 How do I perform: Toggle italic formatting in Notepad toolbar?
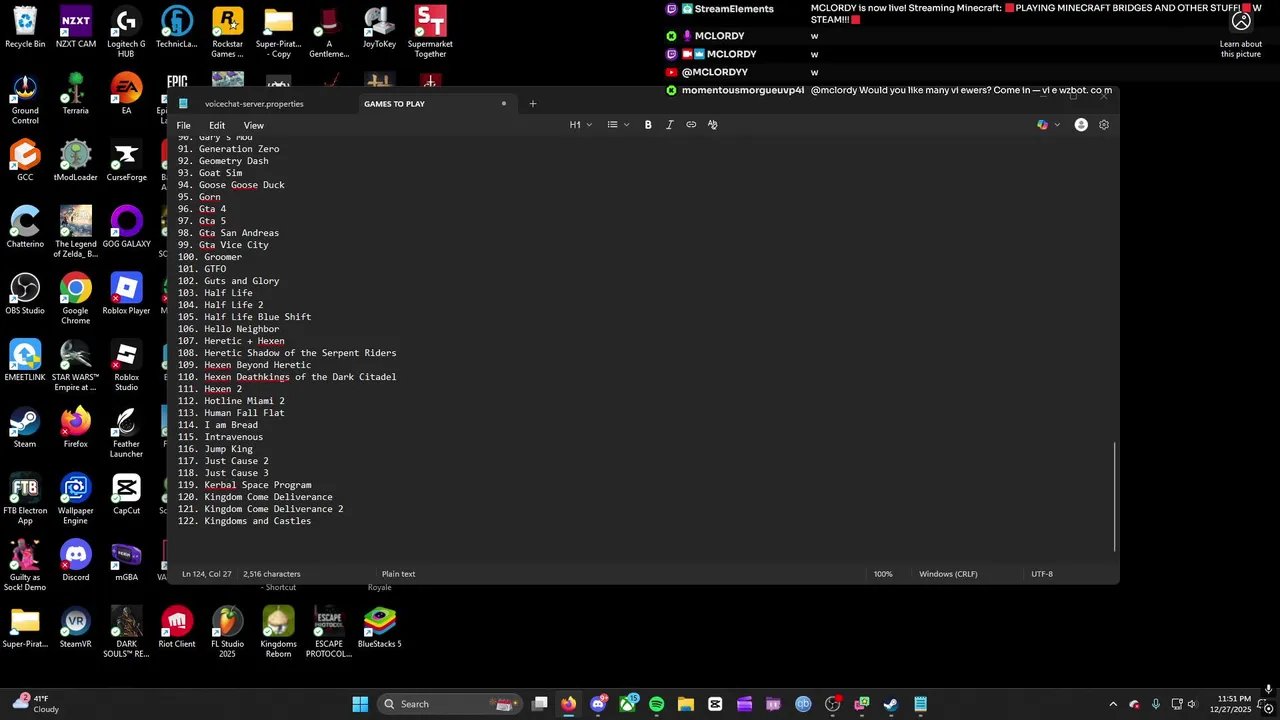(x=669, y=125)
